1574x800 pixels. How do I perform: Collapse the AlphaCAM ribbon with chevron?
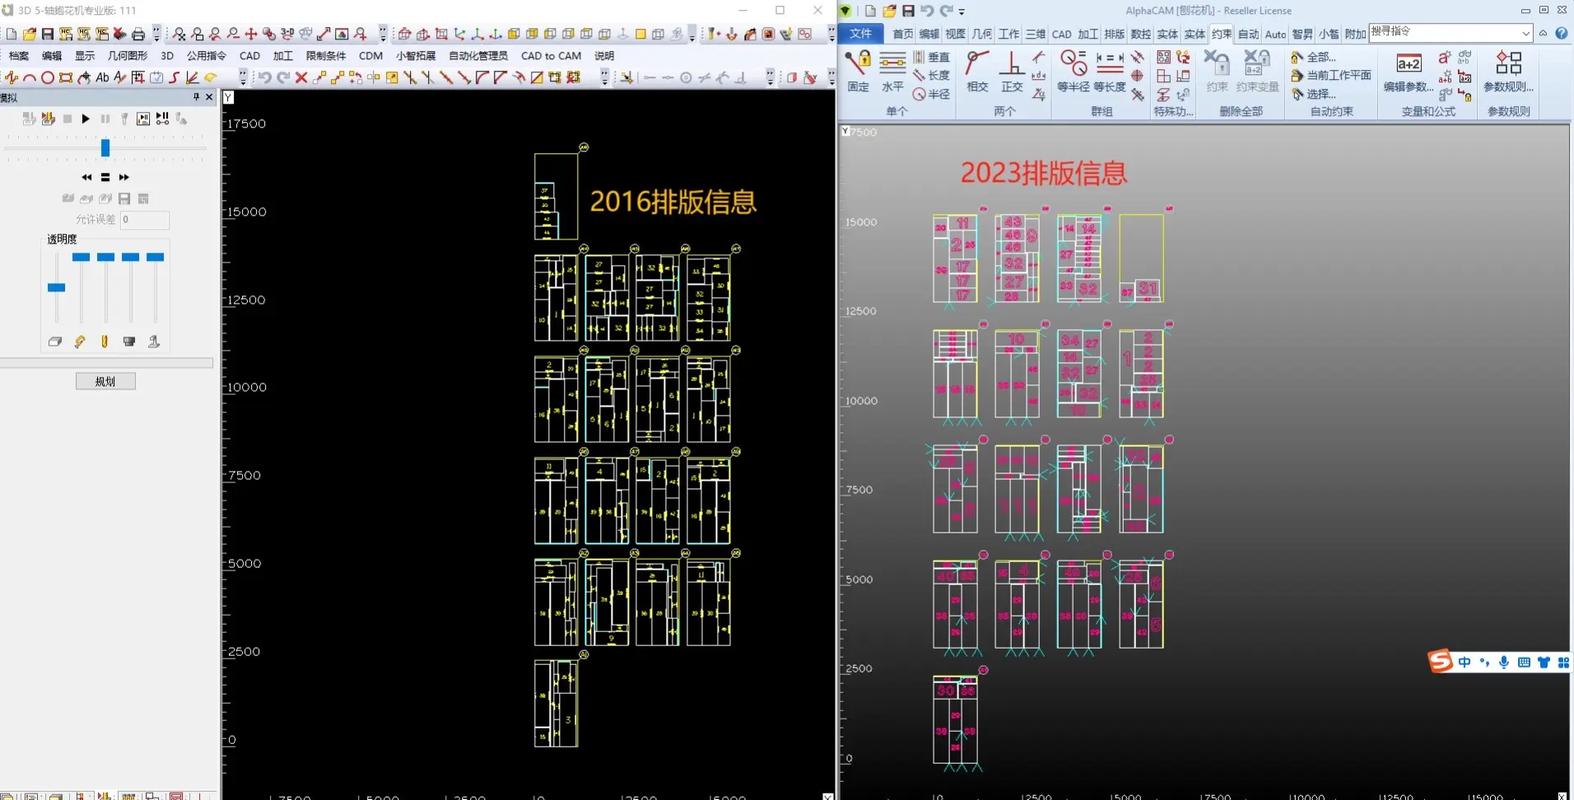click(1543, 33)
